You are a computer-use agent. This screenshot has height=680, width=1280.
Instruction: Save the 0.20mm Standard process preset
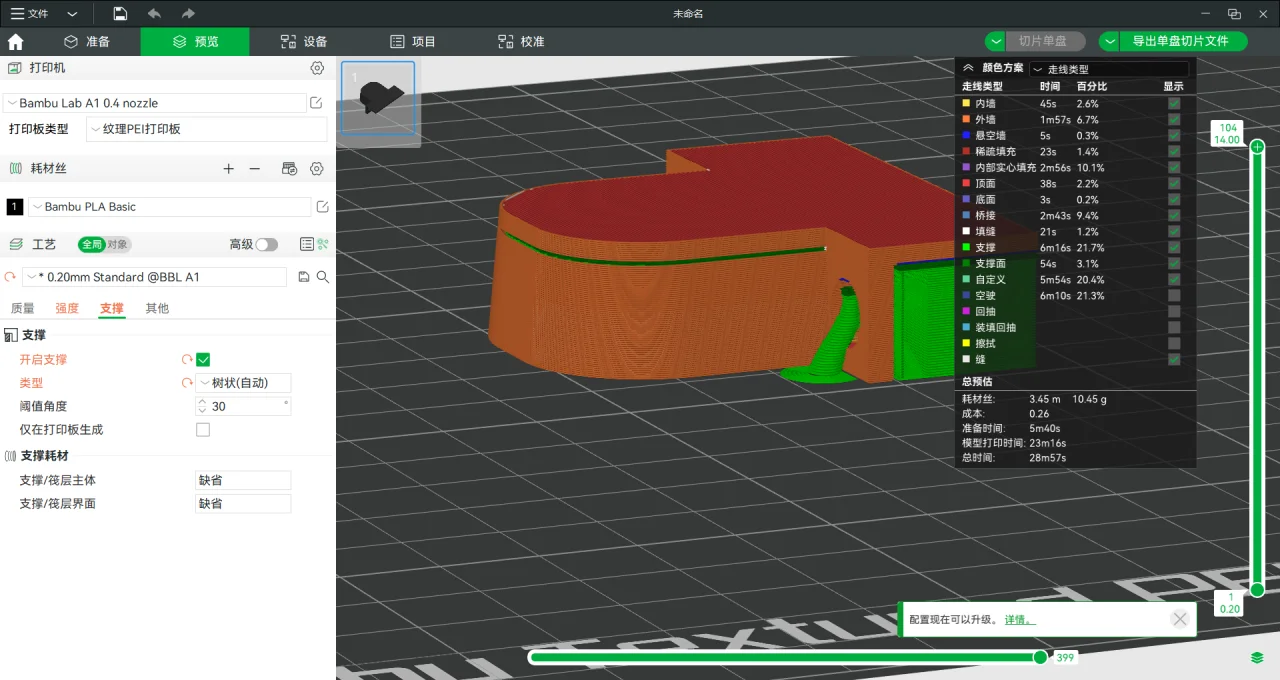pos(304,277)
